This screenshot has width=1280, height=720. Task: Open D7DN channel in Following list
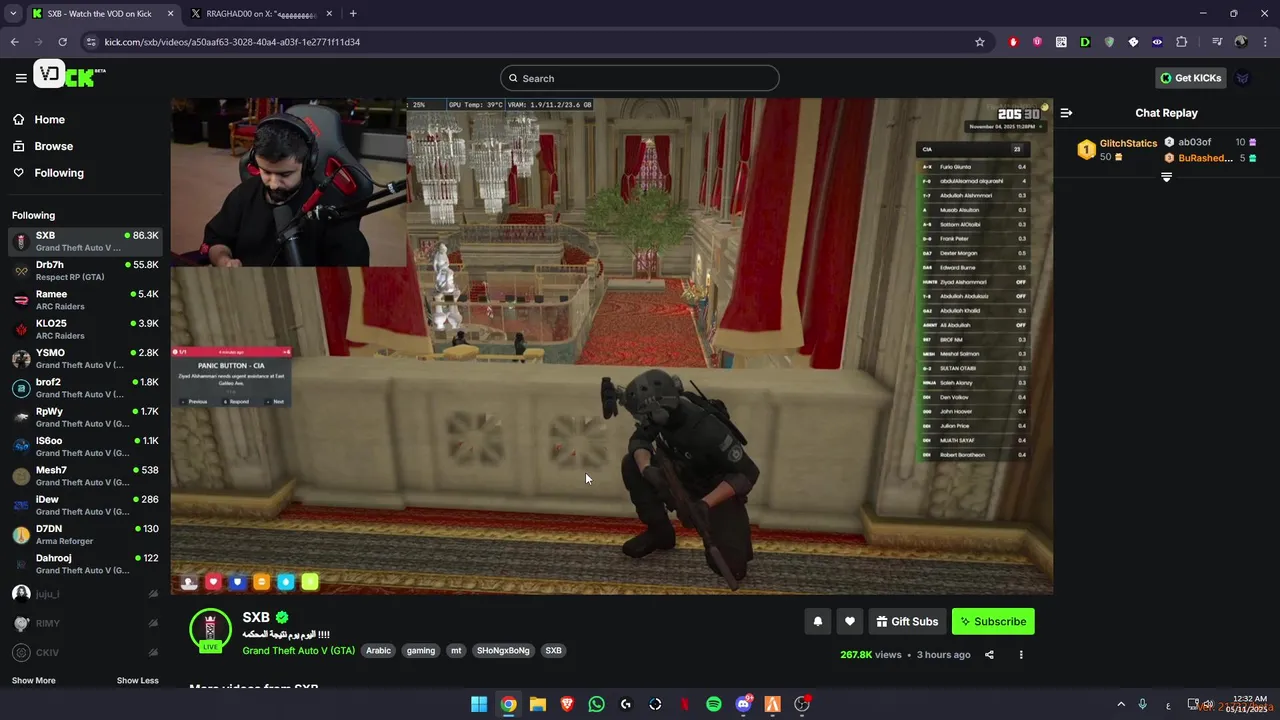click(85, 534)
